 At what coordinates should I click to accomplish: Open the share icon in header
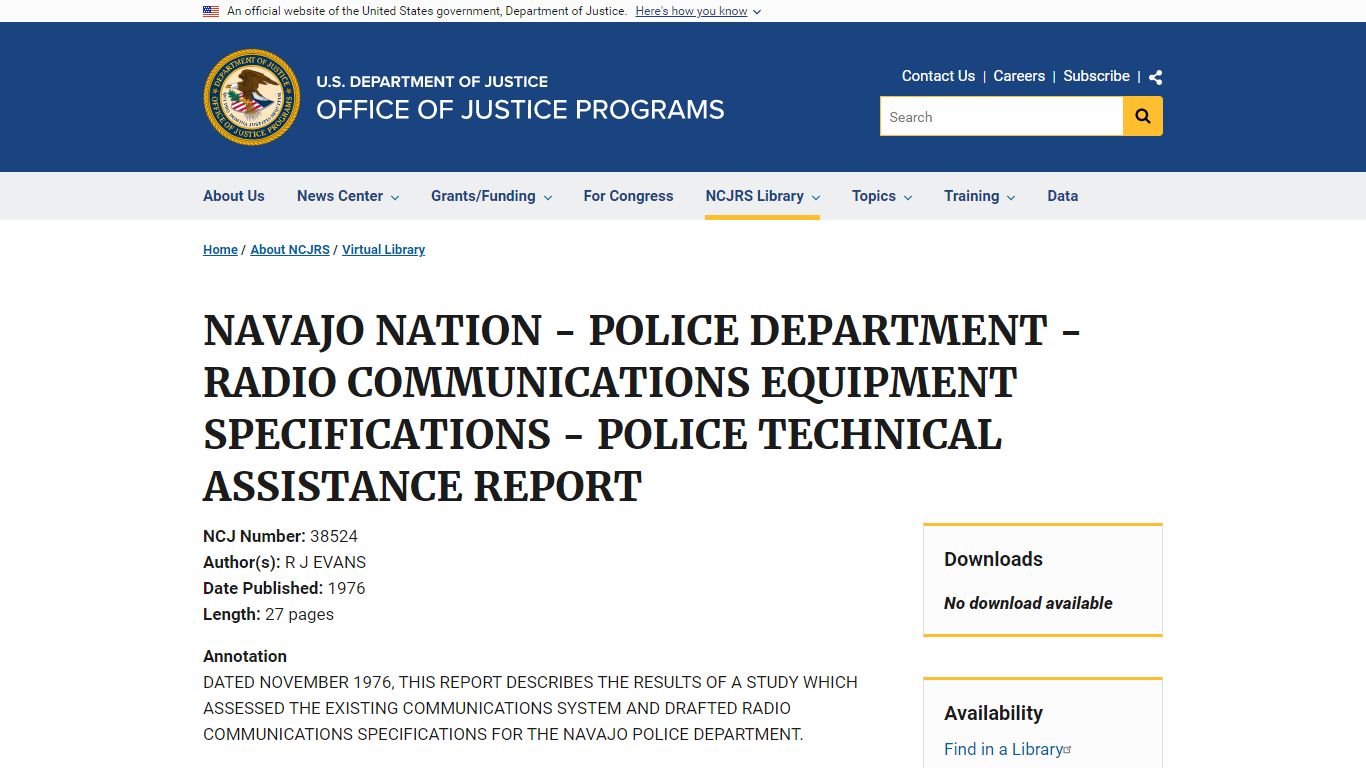click(1155, 77)
